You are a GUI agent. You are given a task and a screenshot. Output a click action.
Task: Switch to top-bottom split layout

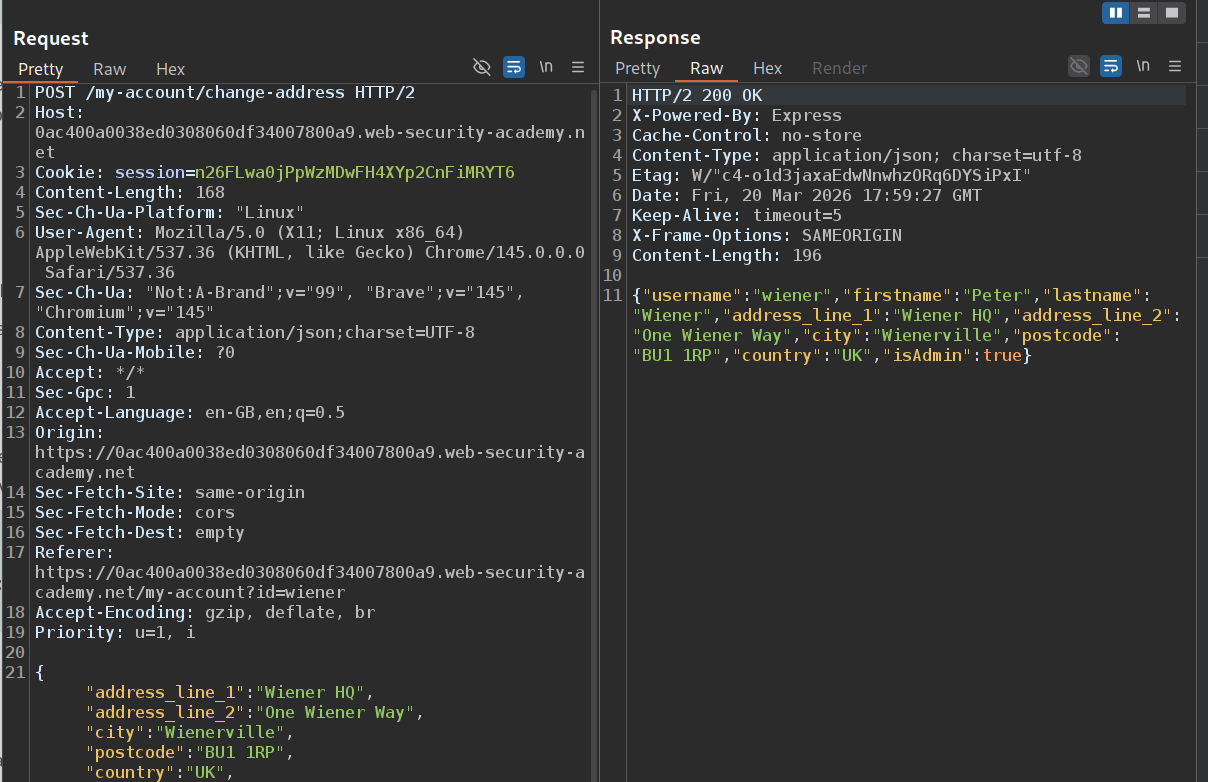click(1144, 13)
